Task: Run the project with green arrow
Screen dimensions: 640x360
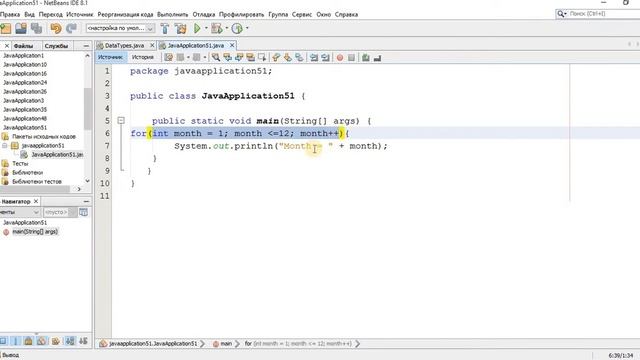Action: tap(197, 28)
